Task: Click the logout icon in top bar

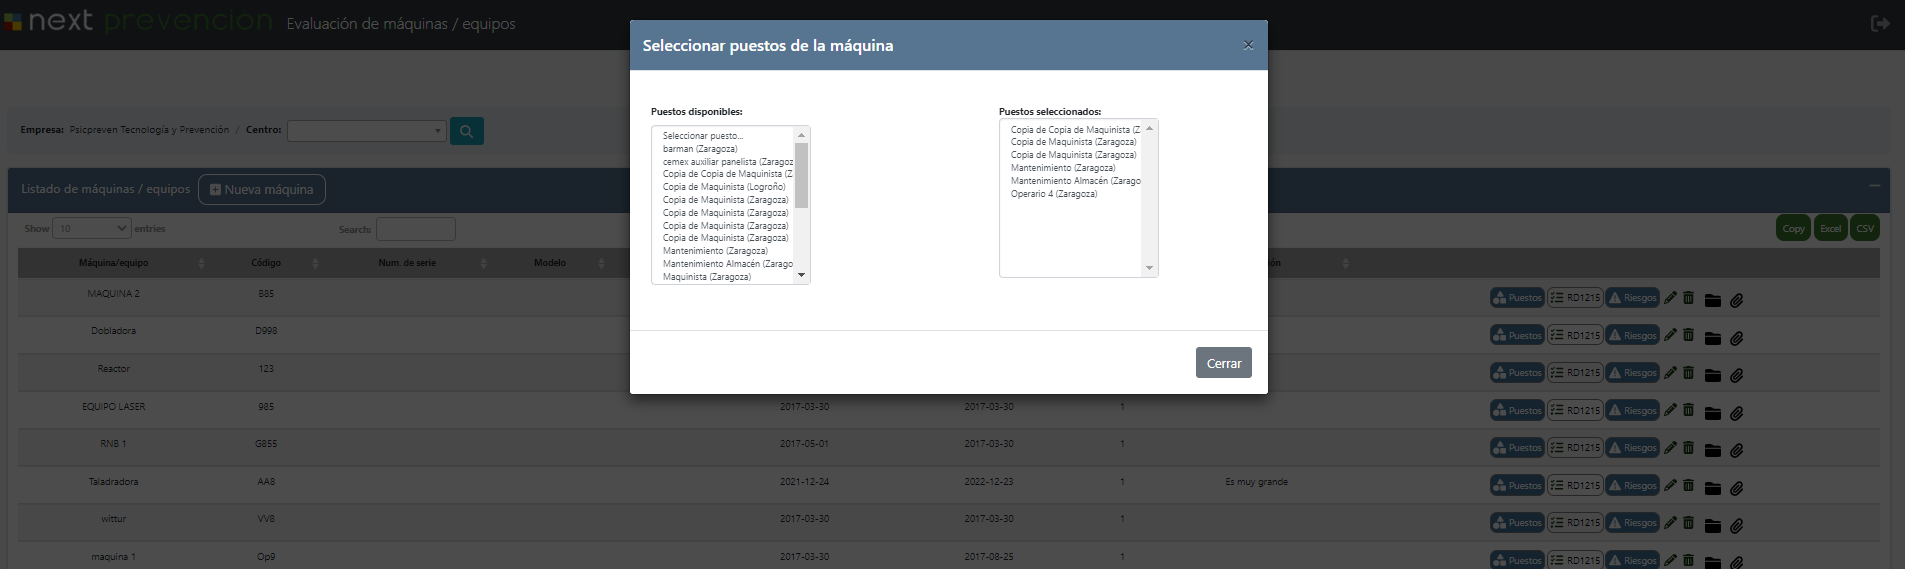Action: pyautogui.click(x=1879, y=23)
